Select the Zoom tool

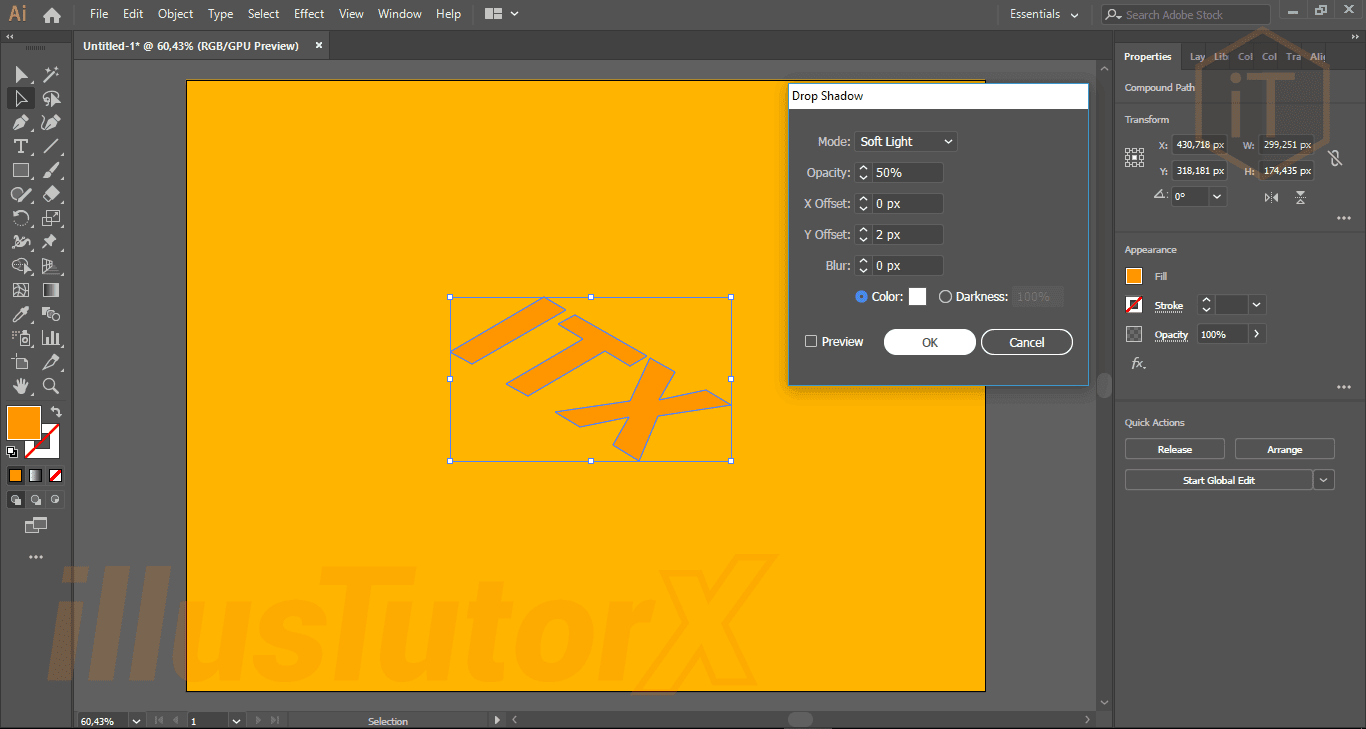click(51, 386)
